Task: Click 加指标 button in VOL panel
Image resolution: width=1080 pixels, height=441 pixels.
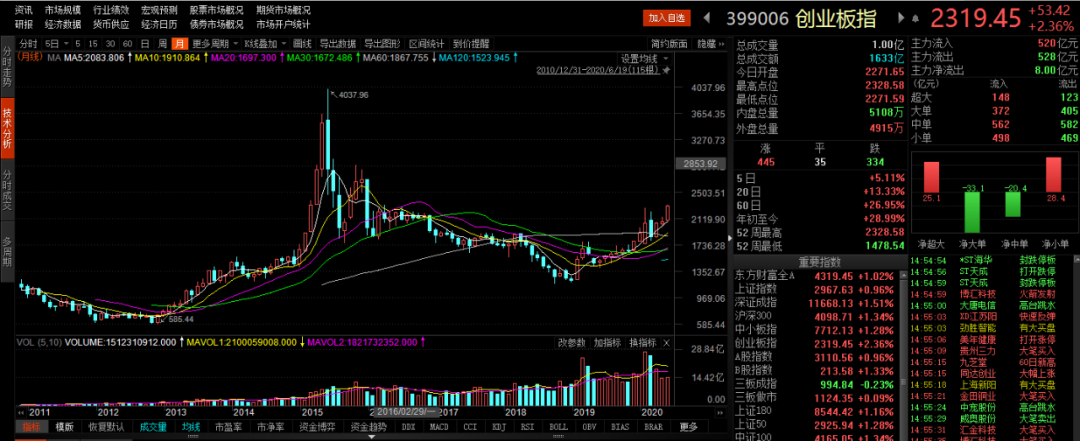Action: click(x=608, y=342)
